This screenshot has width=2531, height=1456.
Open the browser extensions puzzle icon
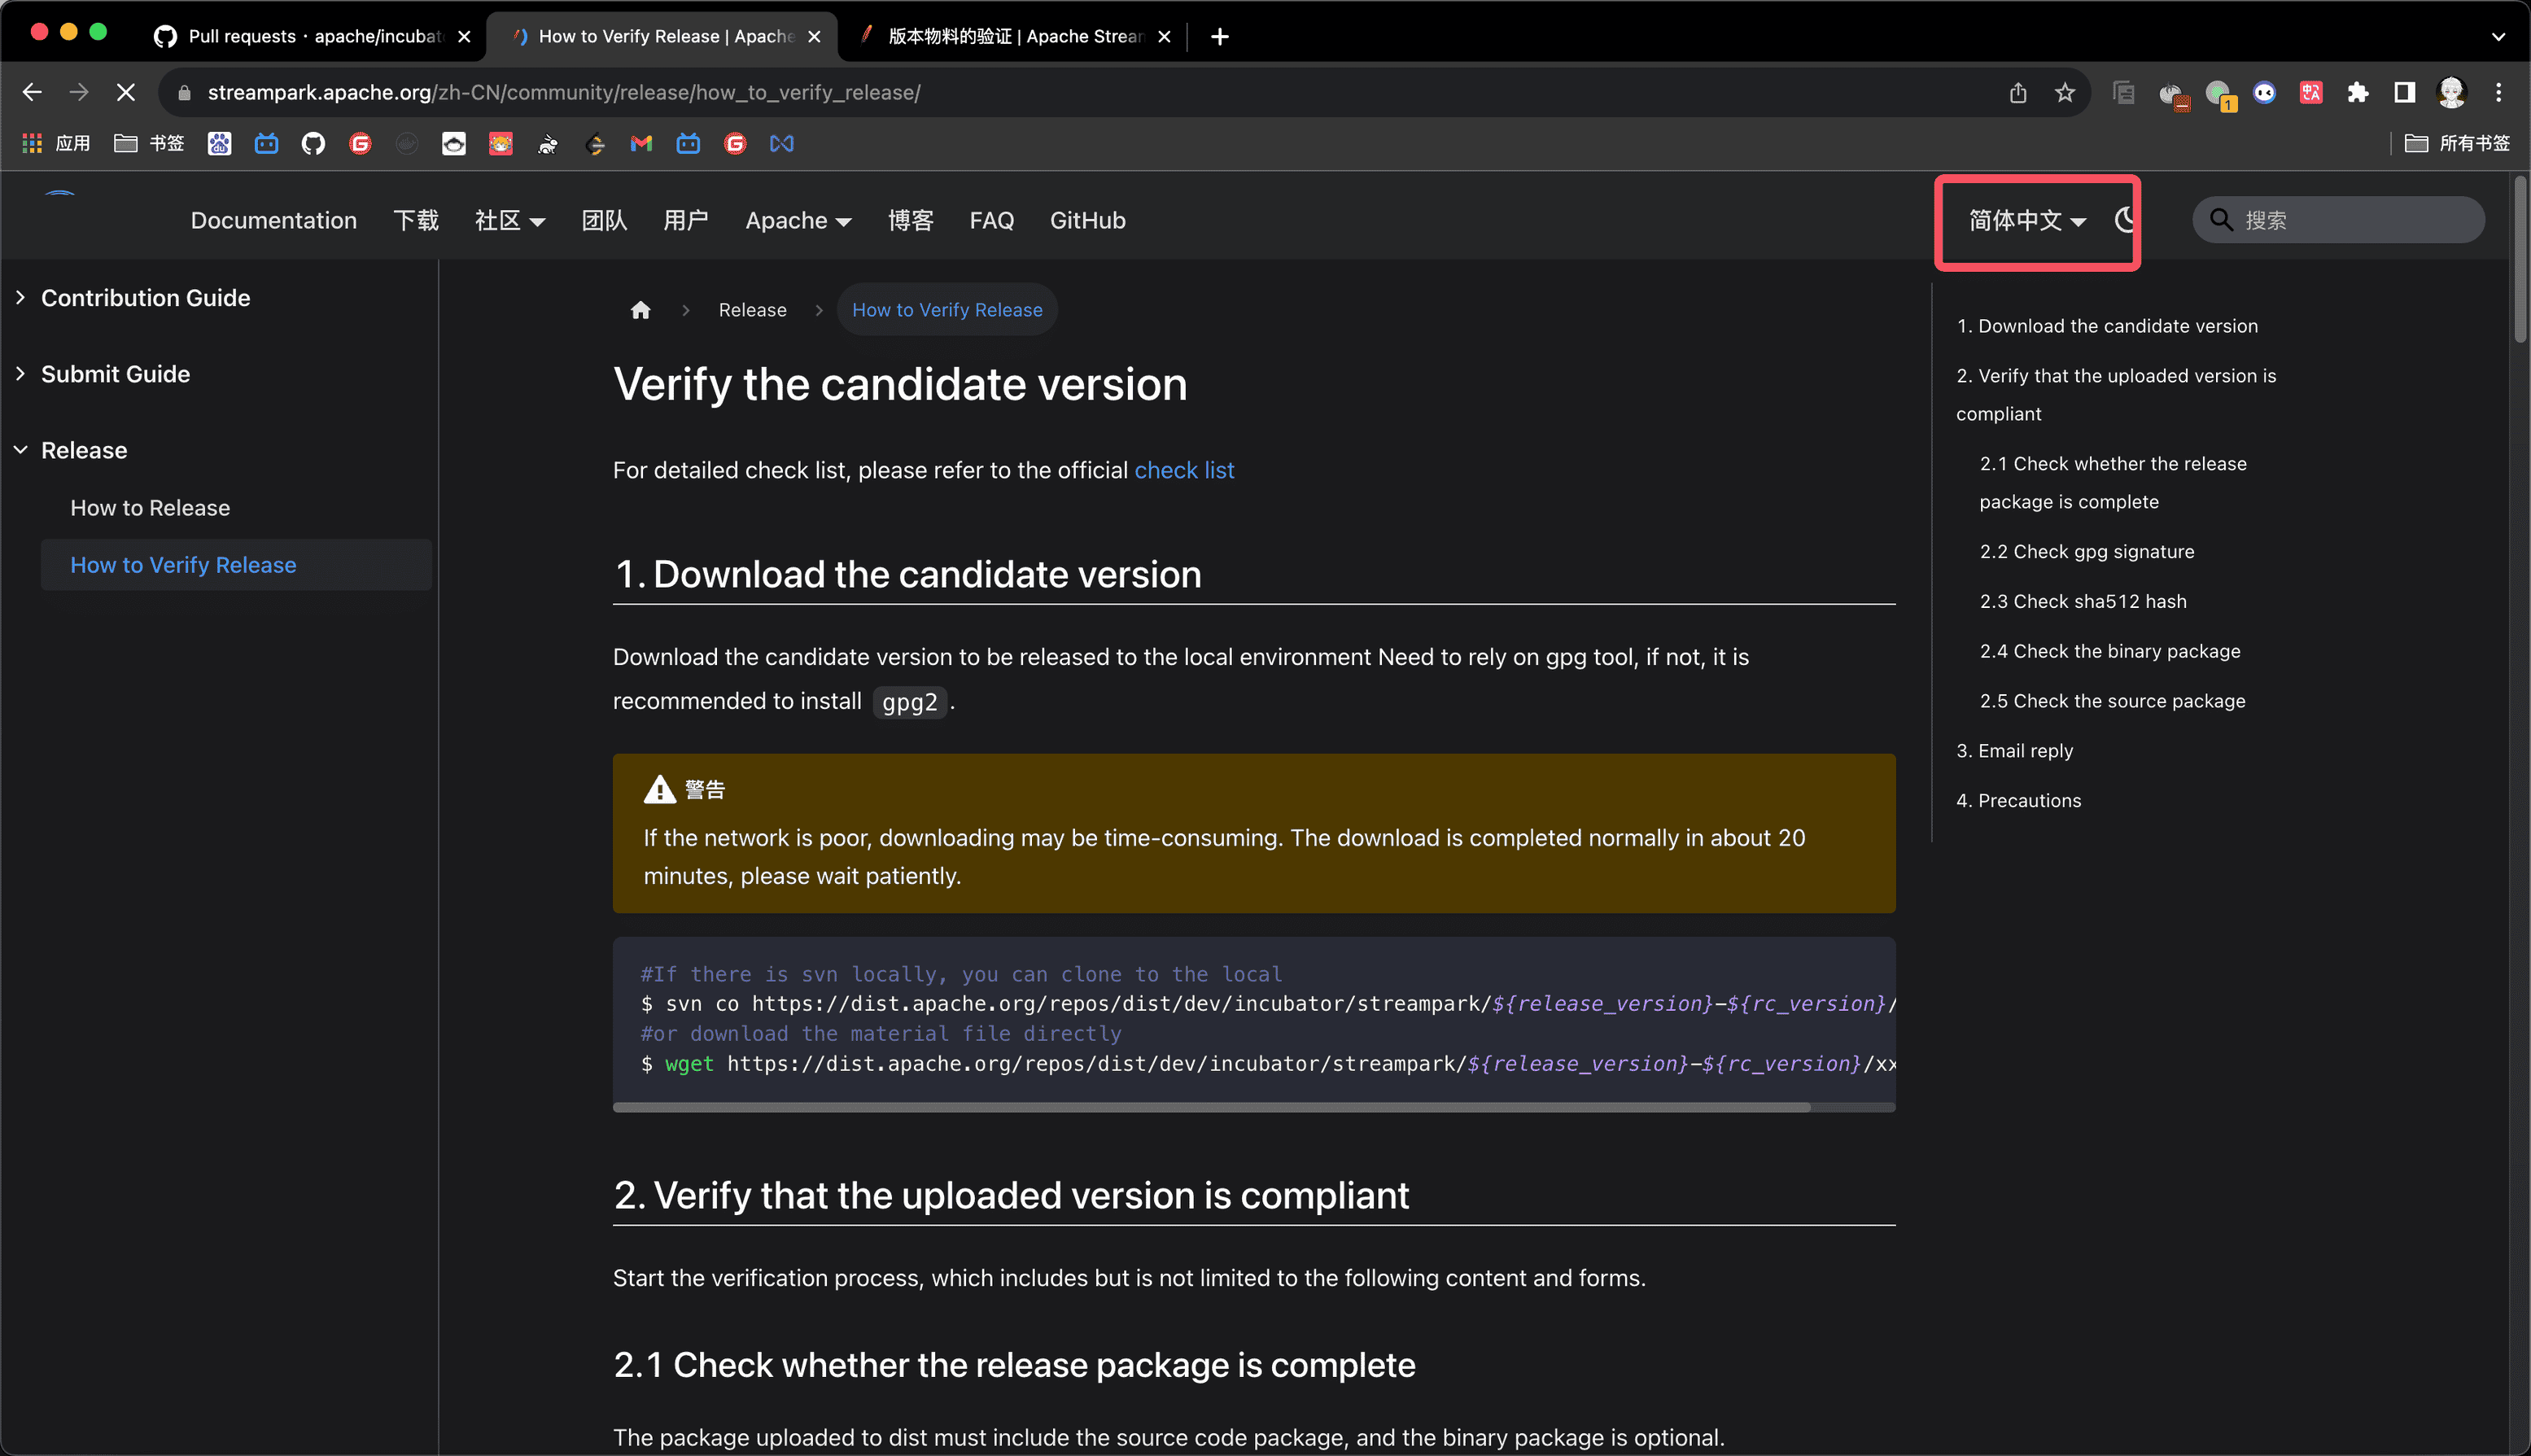pos(2358,93)
